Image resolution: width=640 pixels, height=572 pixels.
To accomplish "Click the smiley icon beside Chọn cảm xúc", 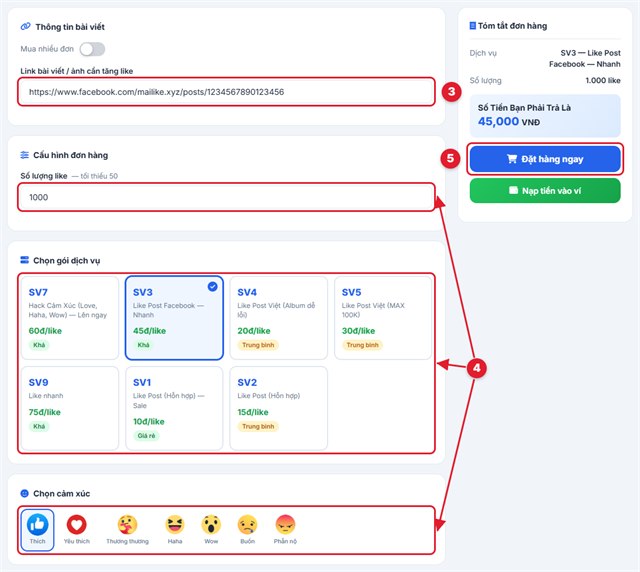I will coord(24,493).
